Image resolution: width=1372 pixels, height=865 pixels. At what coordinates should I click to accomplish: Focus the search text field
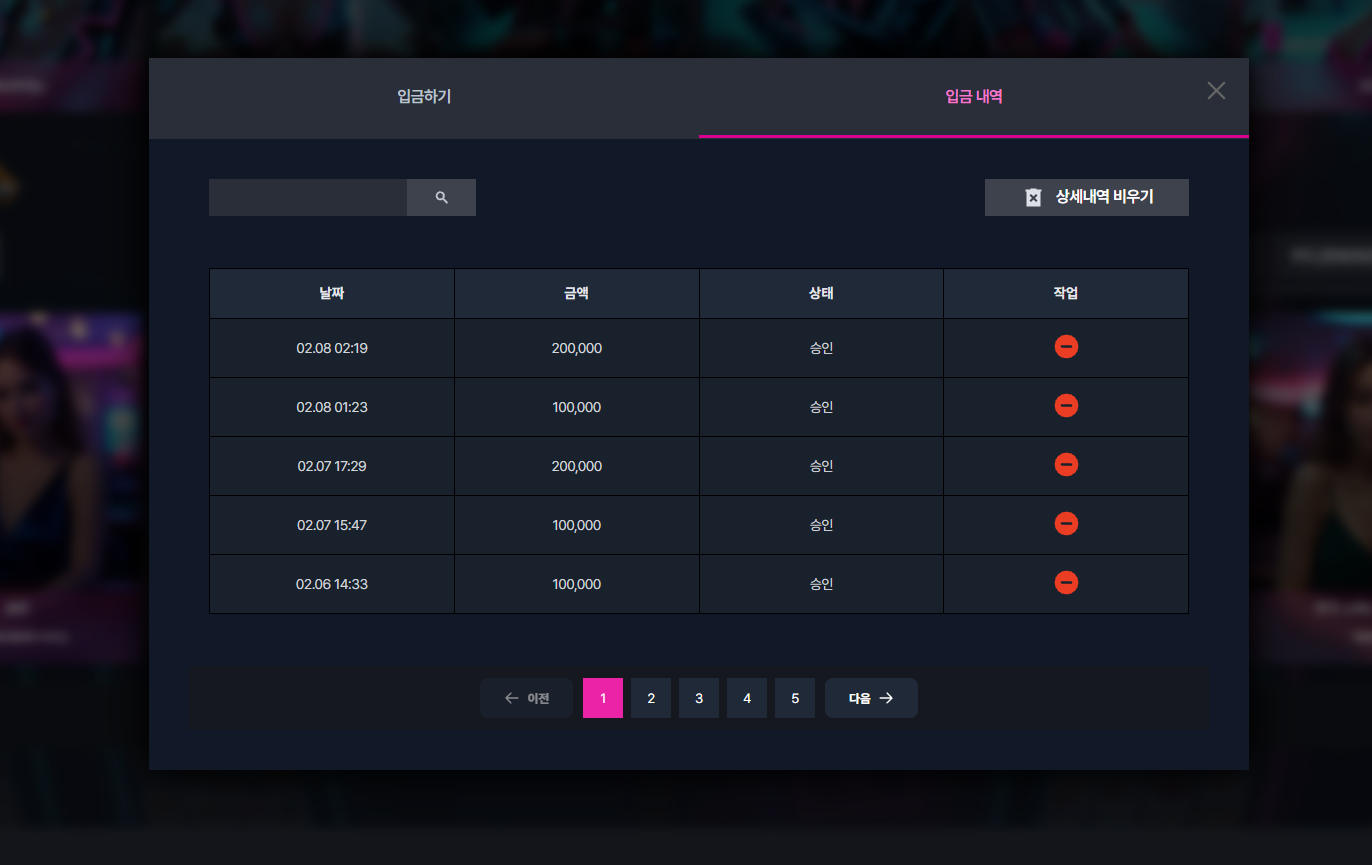(x=308, y=198)
